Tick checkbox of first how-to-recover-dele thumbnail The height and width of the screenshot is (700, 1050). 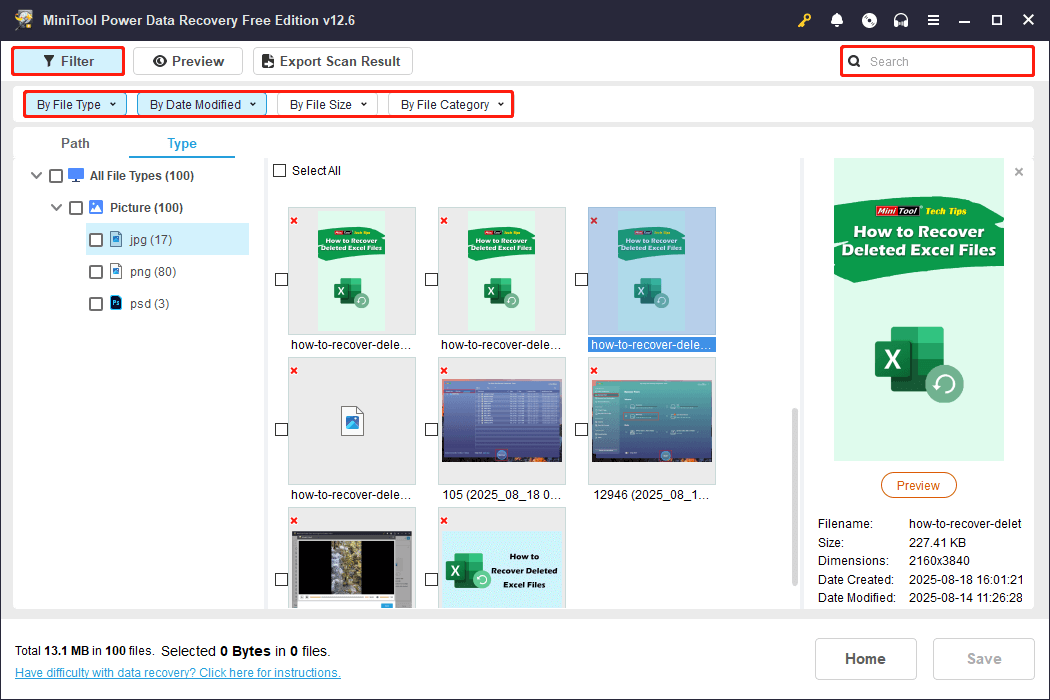(x=282, y=279)
